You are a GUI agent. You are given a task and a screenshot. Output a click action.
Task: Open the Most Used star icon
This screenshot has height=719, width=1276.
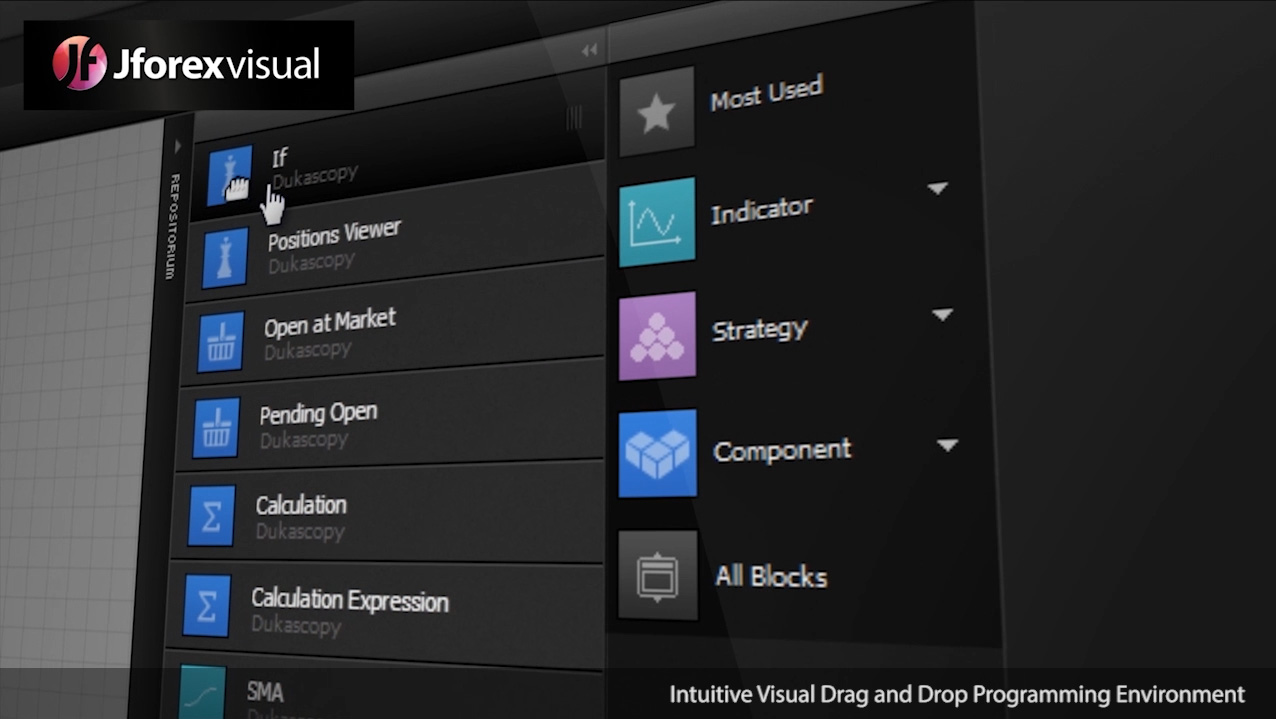point(656,112)
